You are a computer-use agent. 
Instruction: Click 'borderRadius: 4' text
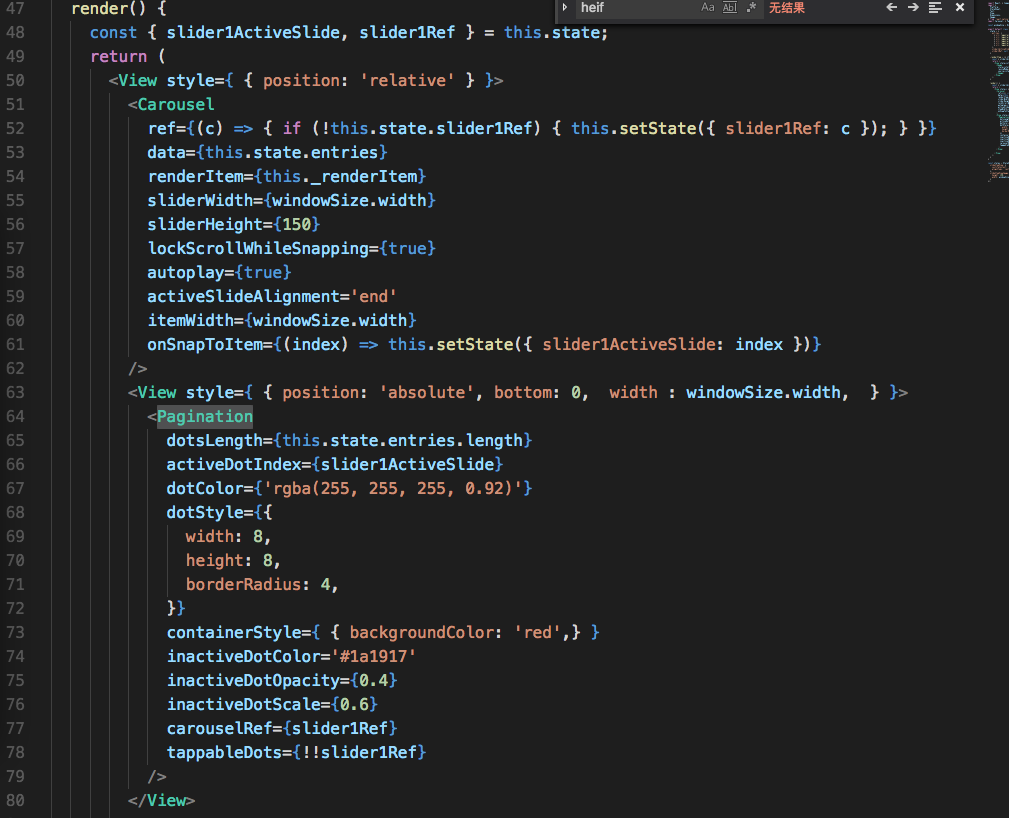(258, 584)
